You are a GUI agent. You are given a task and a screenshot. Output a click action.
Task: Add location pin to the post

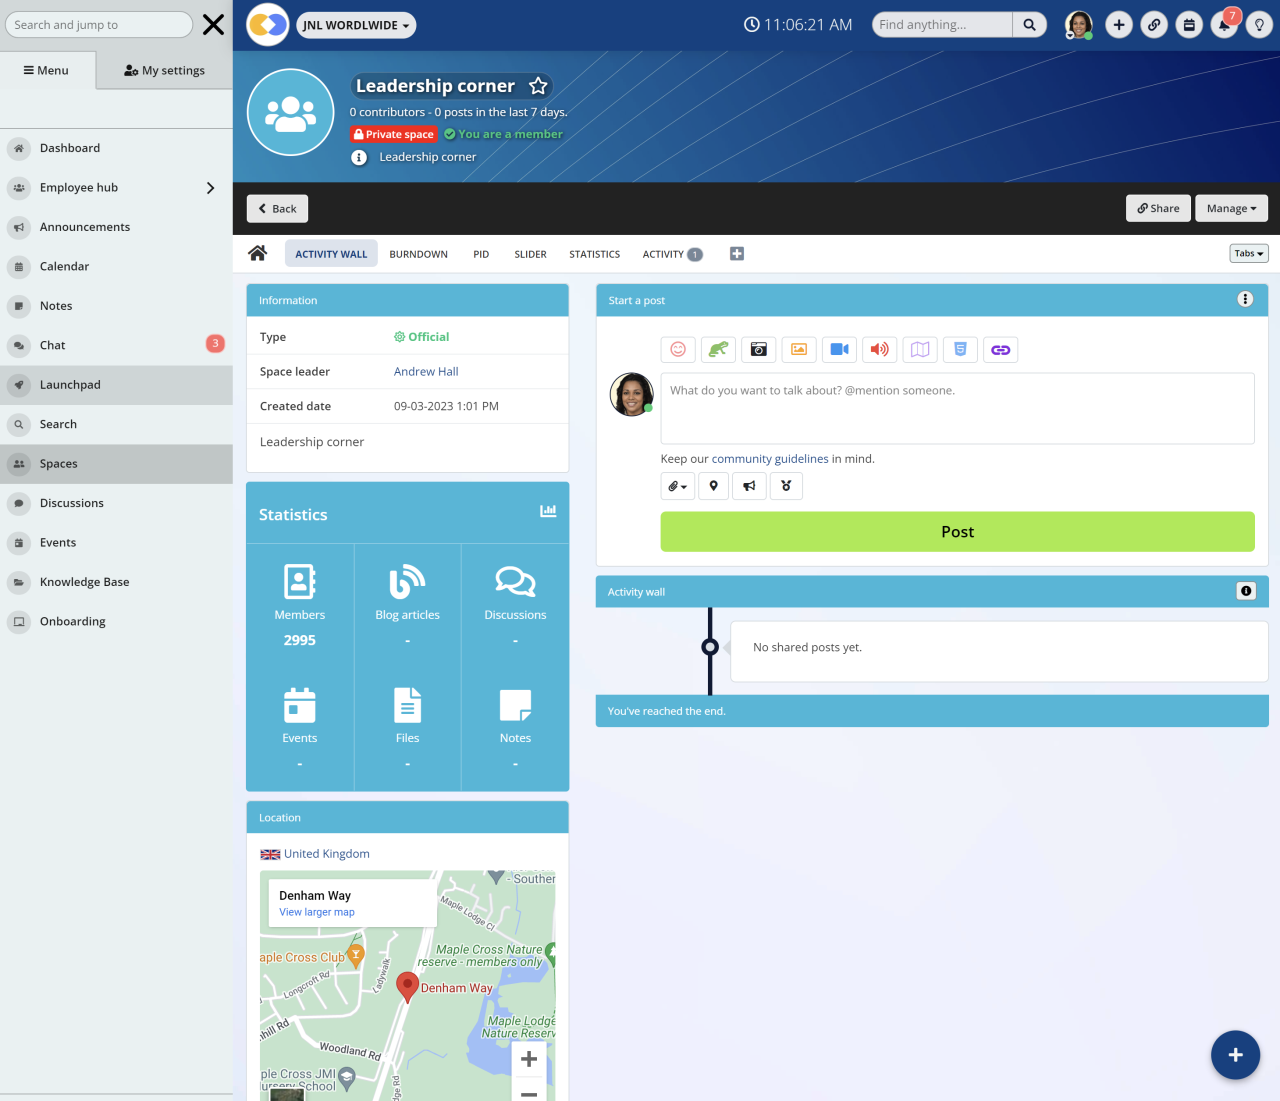713,486
